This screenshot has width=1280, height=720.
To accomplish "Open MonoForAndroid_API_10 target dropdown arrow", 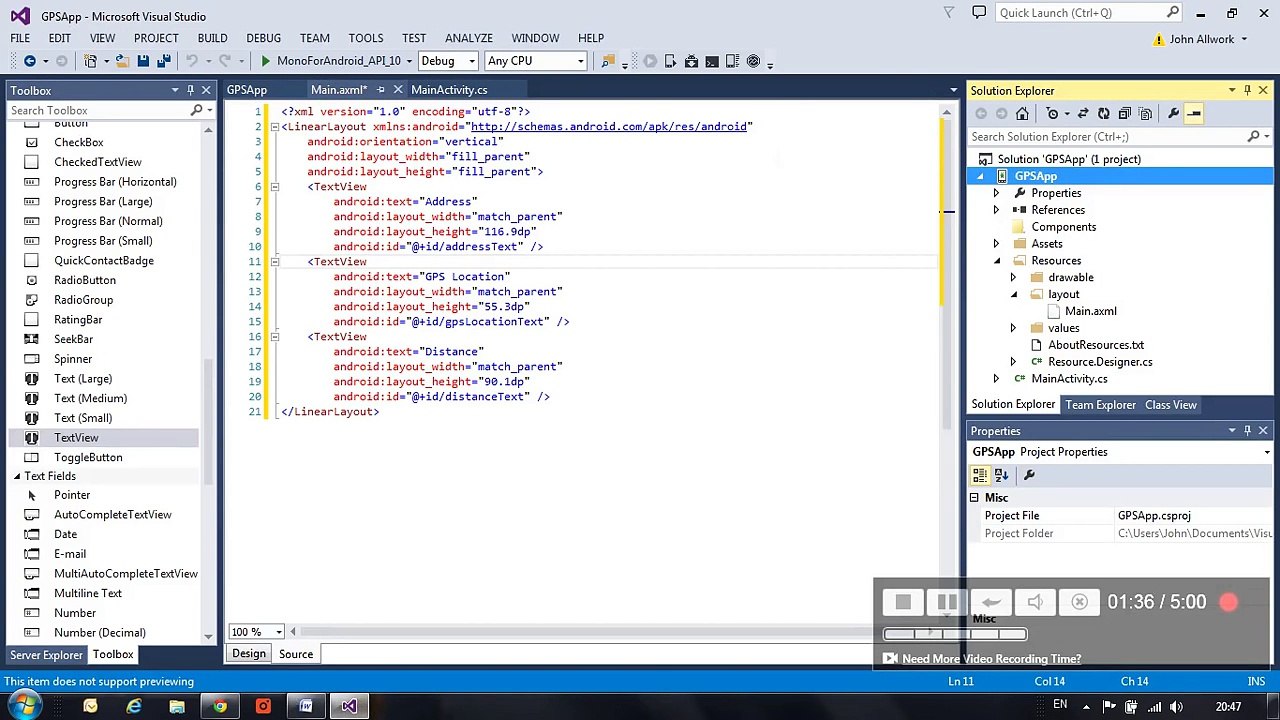I will click(x=409, y=61).
